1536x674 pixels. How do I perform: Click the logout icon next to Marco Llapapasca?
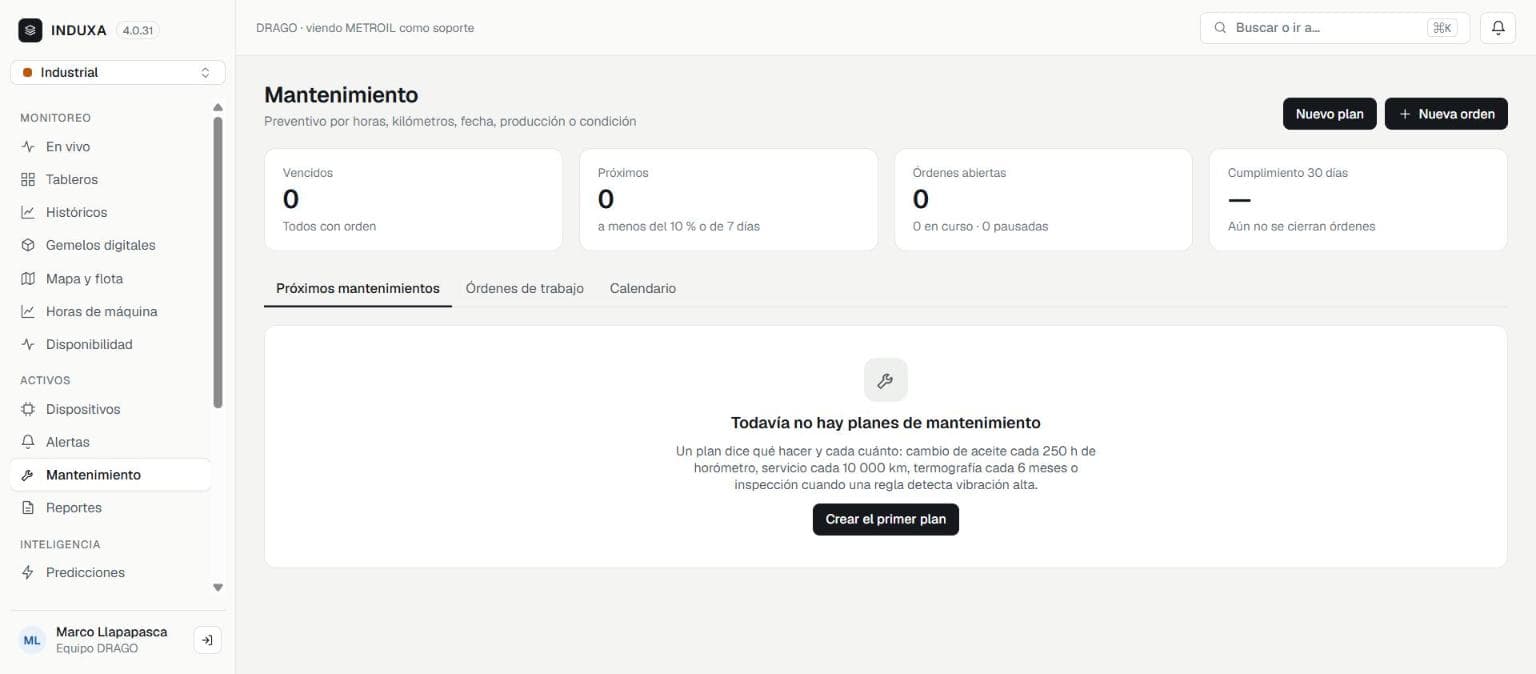click(x=207, y=640)
